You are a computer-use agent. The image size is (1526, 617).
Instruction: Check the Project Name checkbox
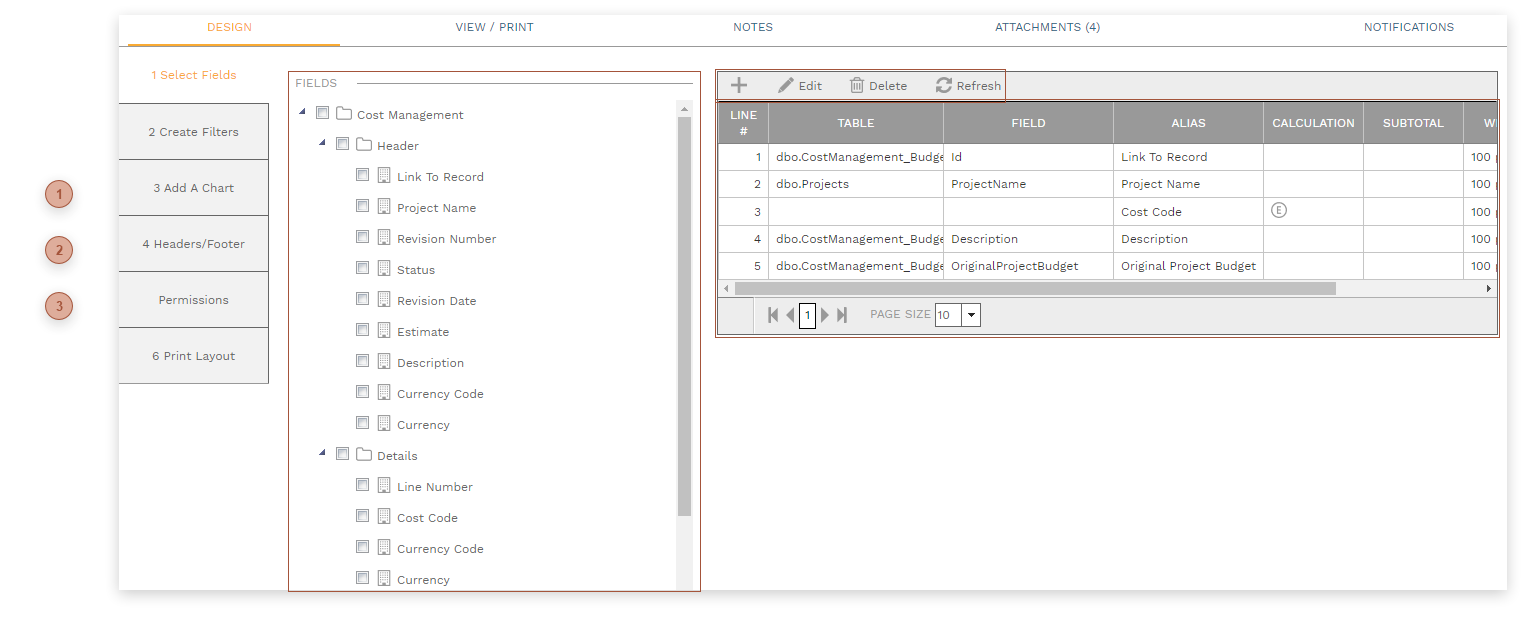pos(362,205)
